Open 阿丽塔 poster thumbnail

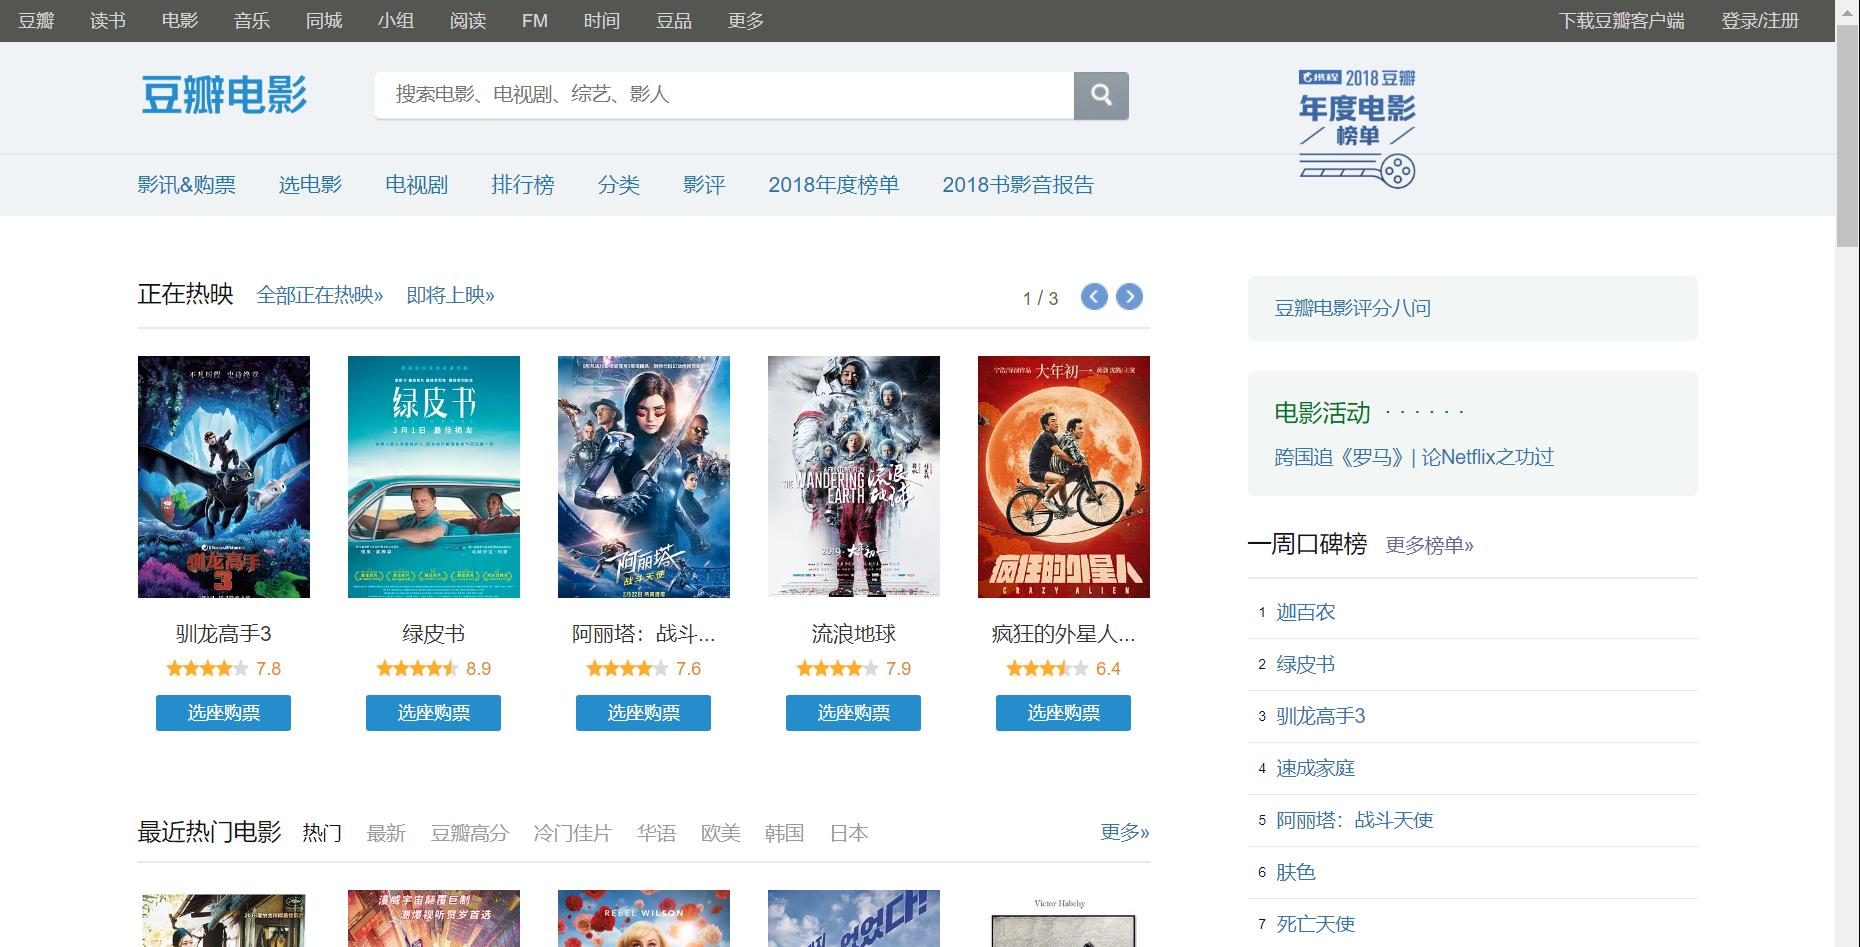pyautogui.click(x=644, y=477)
